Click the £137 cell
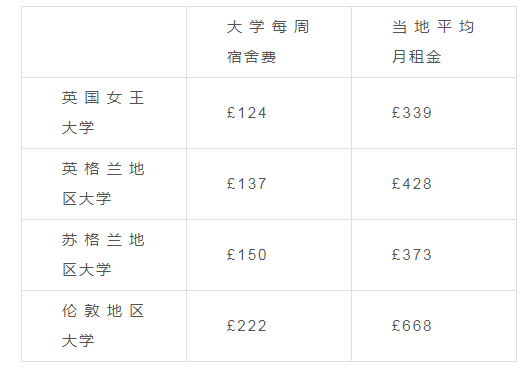Screen dimensions: 531x375 click(247, 184)
